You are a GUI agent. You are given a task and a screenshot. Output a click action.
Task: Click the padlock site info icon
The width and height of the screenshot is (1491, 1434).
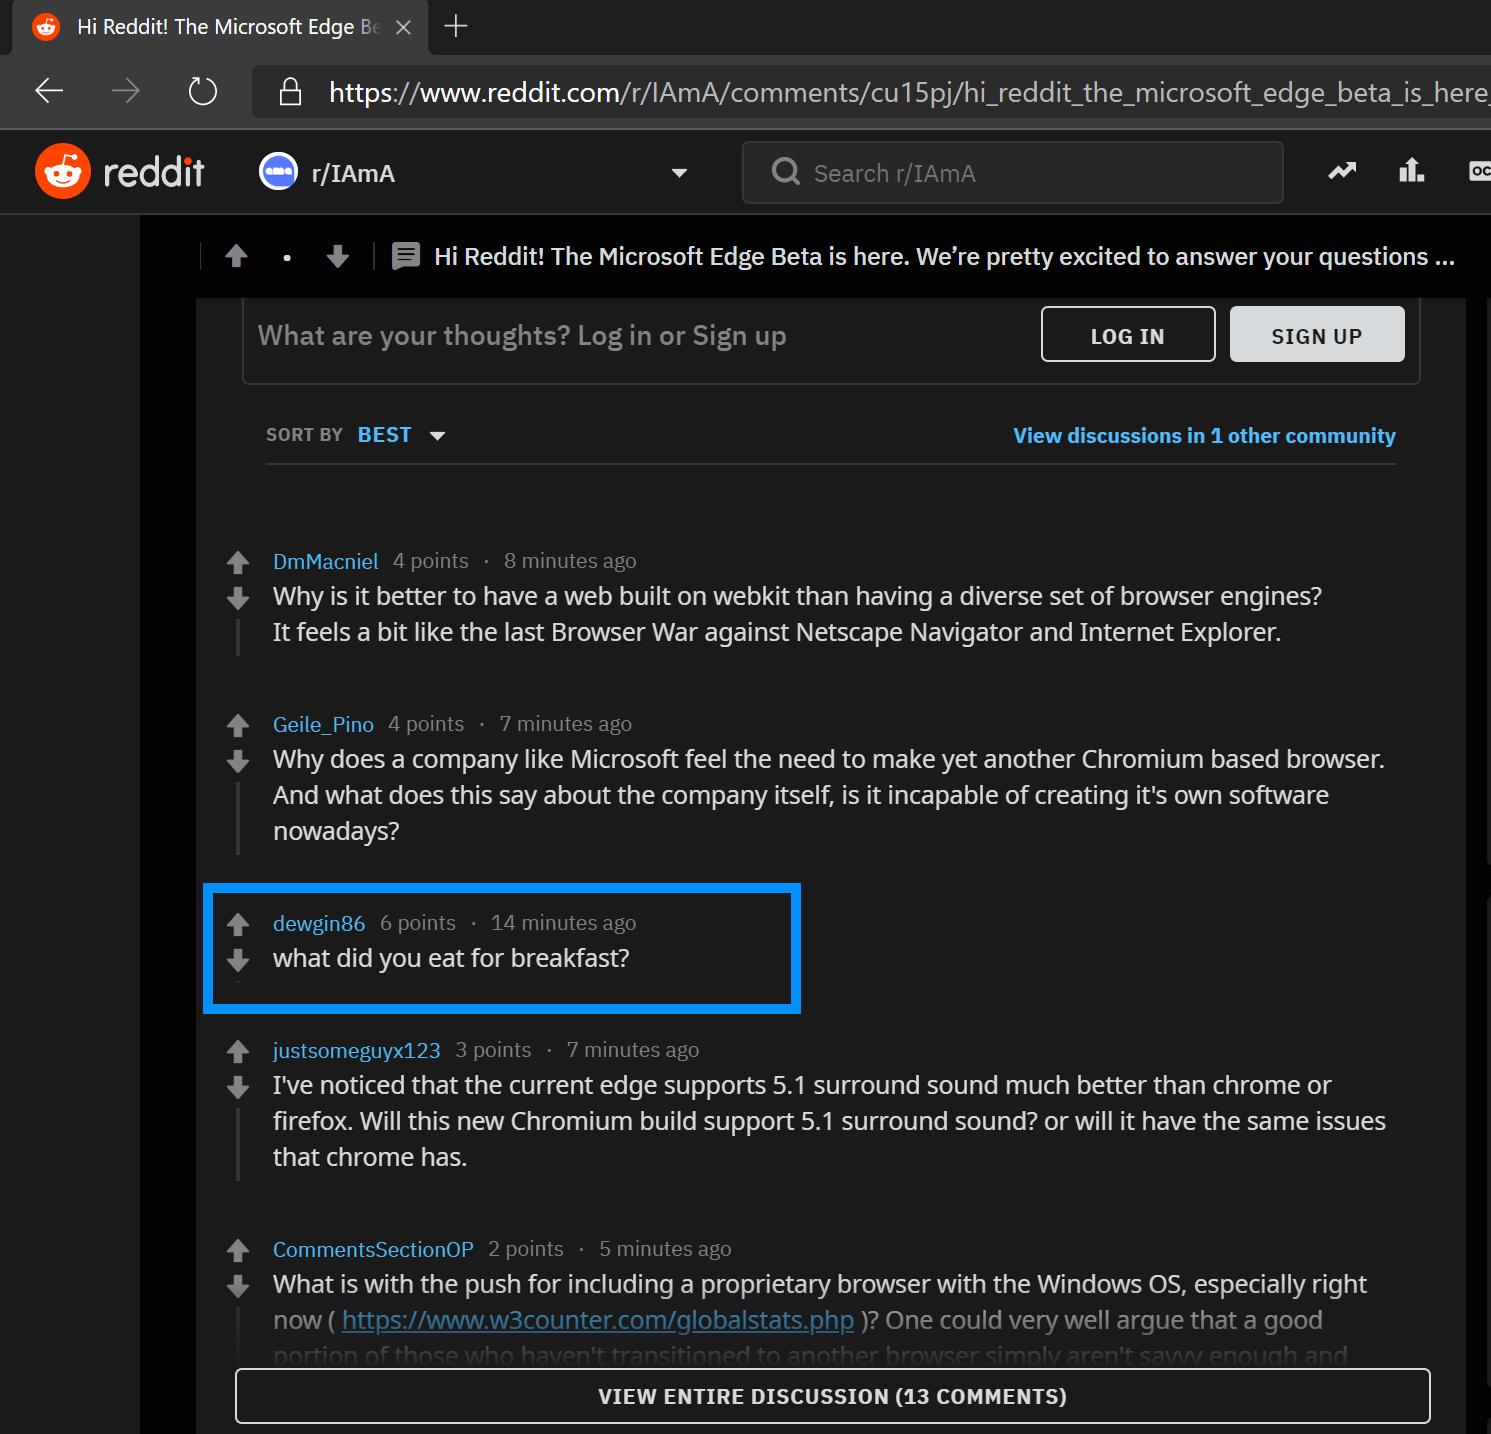pyautogui.click(x=290, y=92)
